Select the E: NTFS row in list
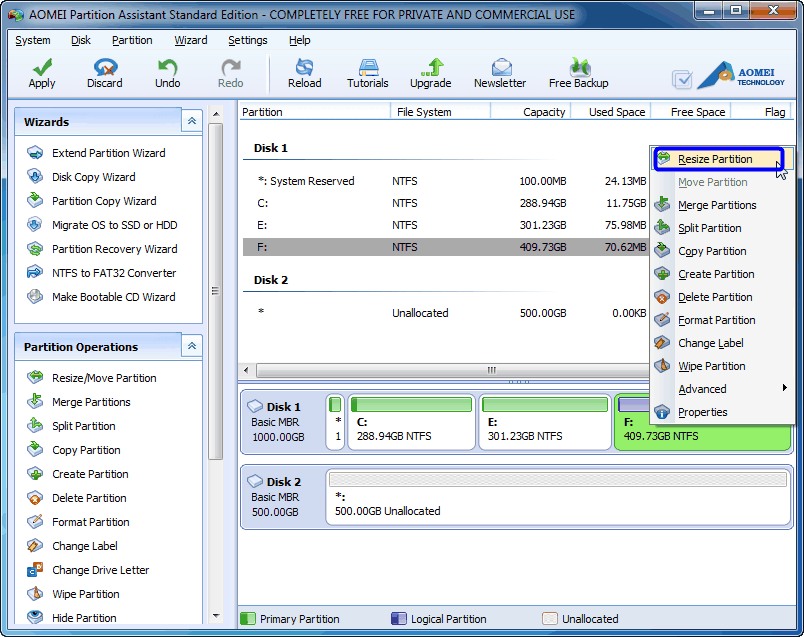Viewport: 804px width, 637px height. pos(446,225)
